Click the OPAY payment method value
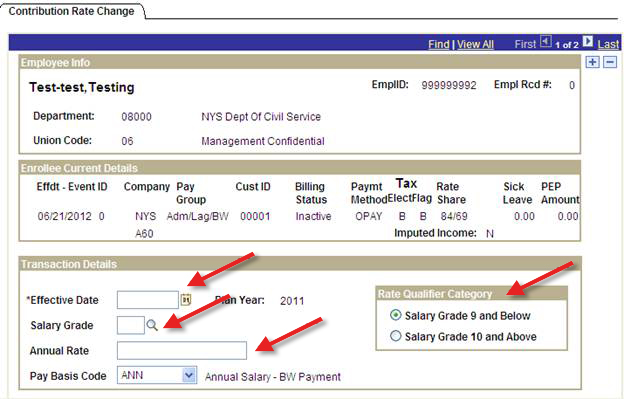 click(x=369, y=216)
